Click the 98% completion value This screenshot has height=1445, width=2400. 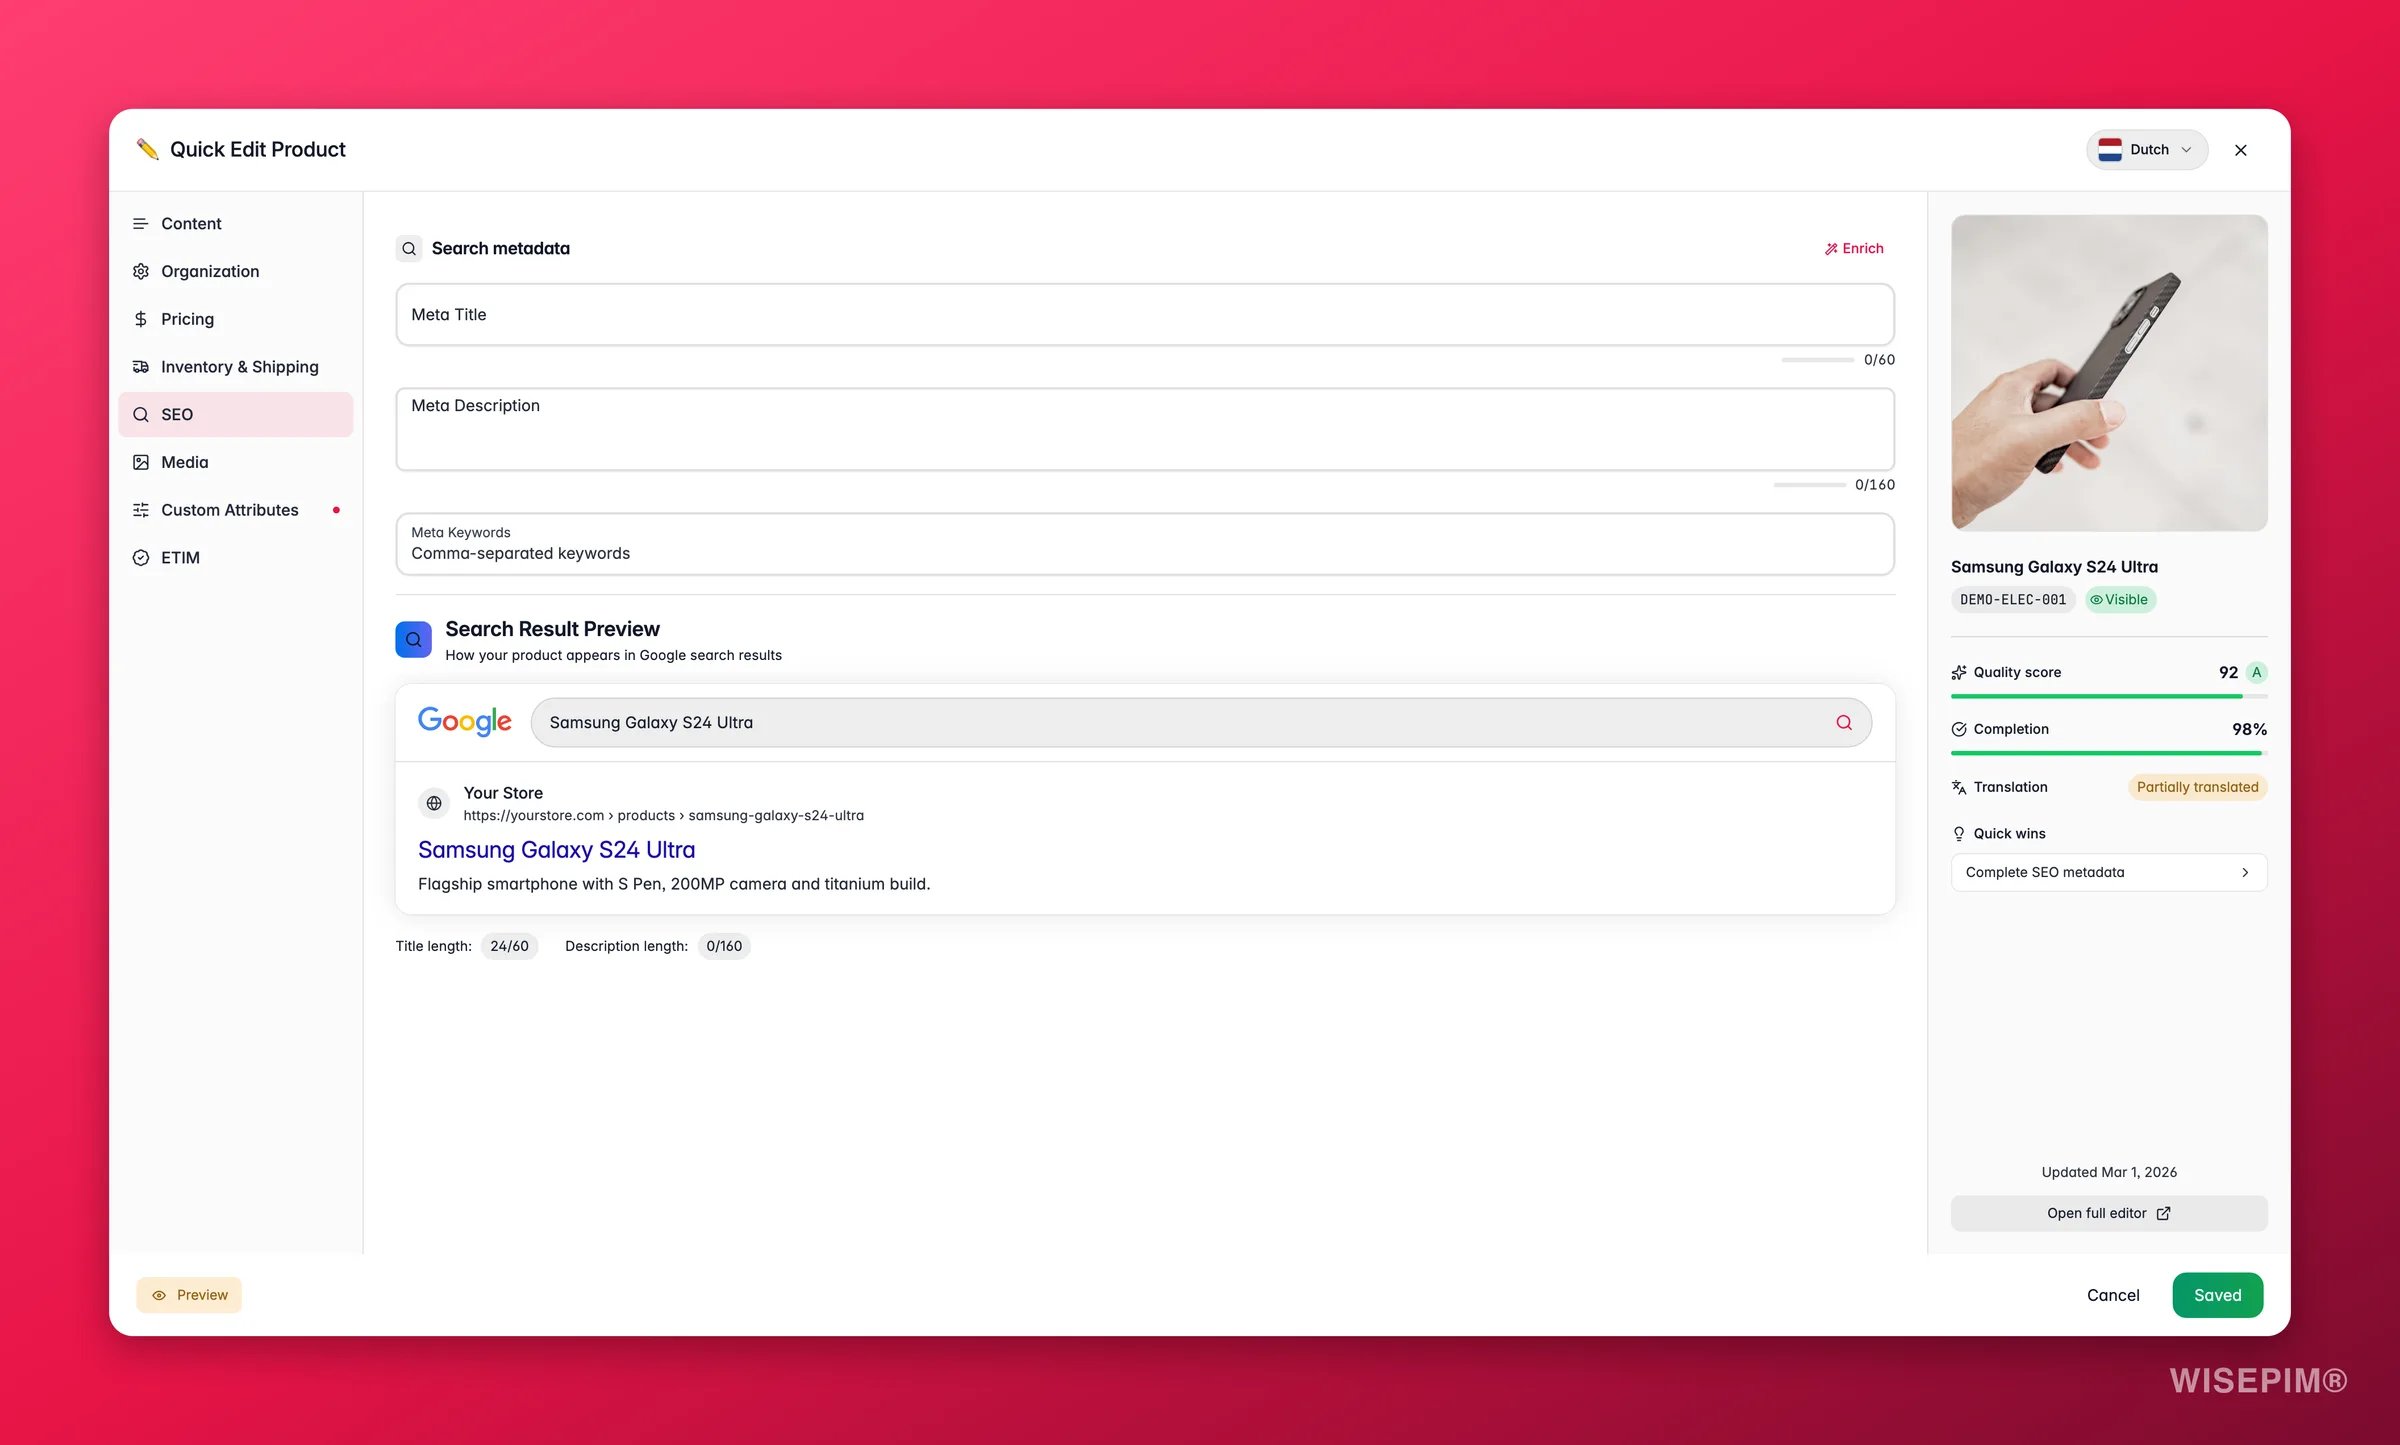[2249, 729]
